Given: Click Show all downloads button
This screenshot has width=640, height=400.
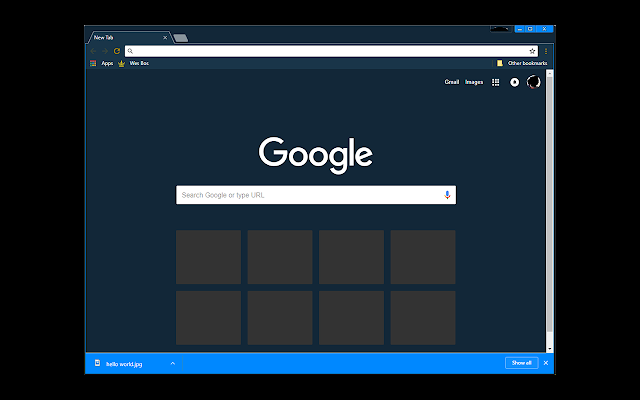Looking at the screenshot, I should tap(522, 363).
